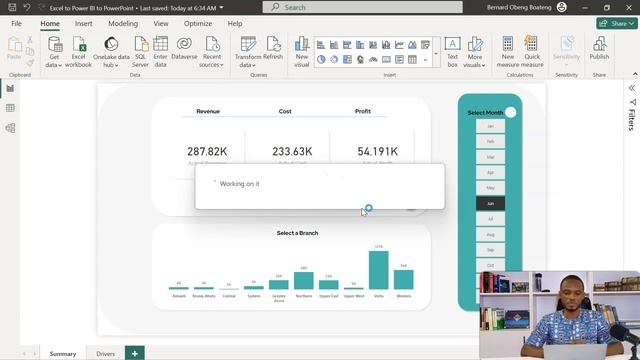Insert a line chart visual
The height and width of the screenshot is (360, 640).
point(399,45)
